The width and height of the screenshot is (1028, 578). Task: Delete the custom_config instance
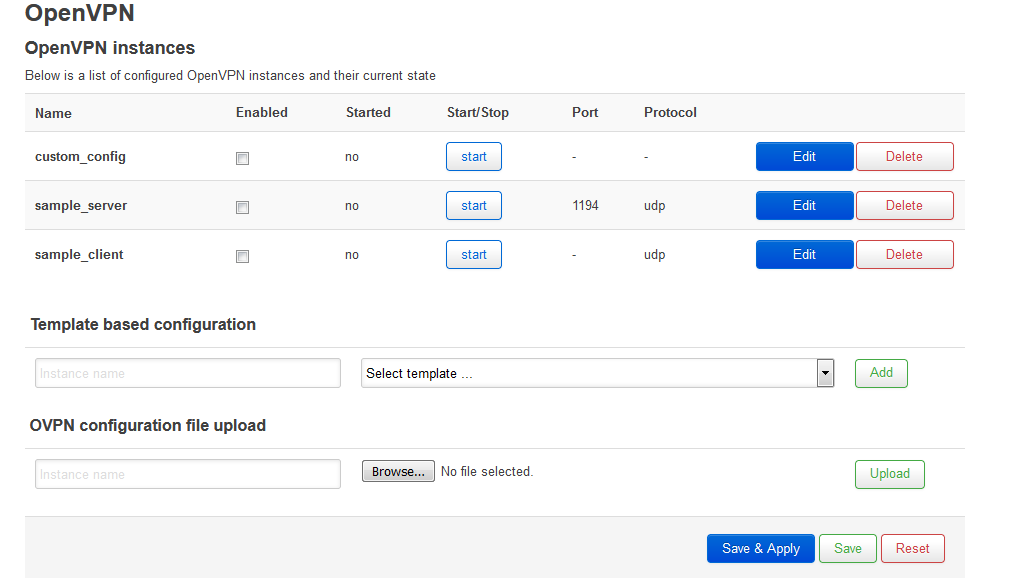click(905, 157)
